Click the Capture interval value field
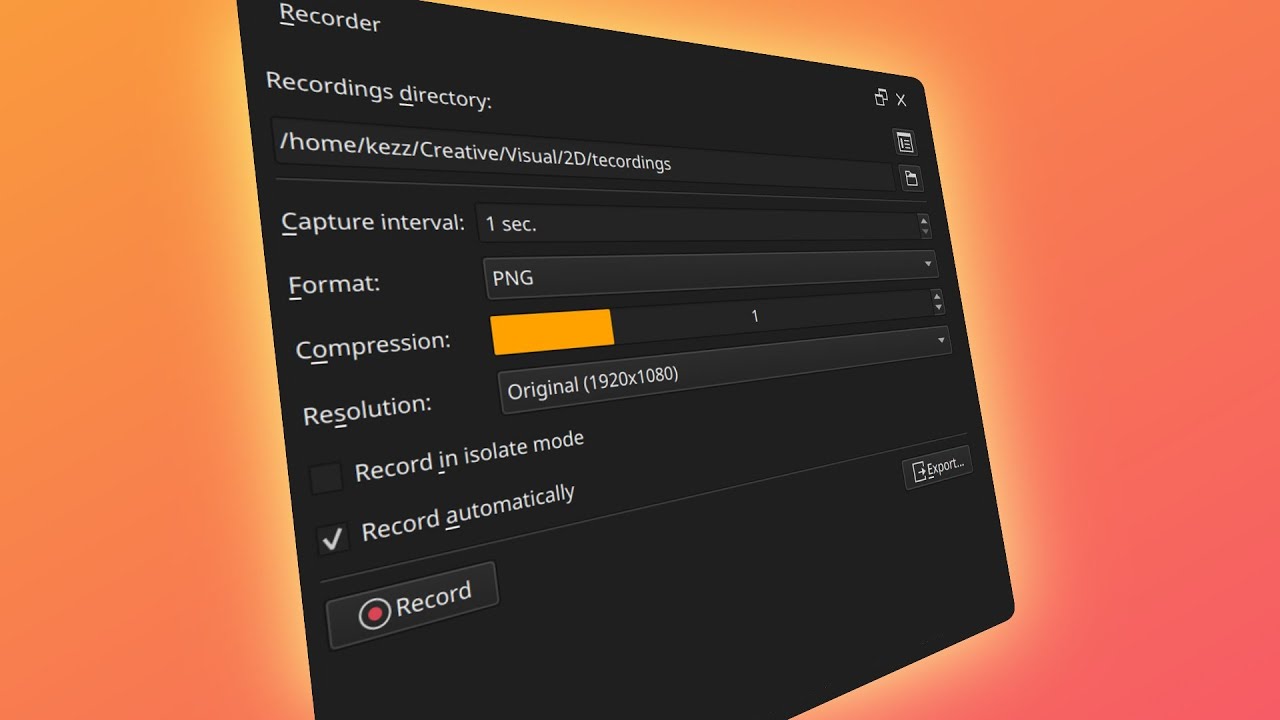This screenshot has width=1280, height=720. pos(697,224)
